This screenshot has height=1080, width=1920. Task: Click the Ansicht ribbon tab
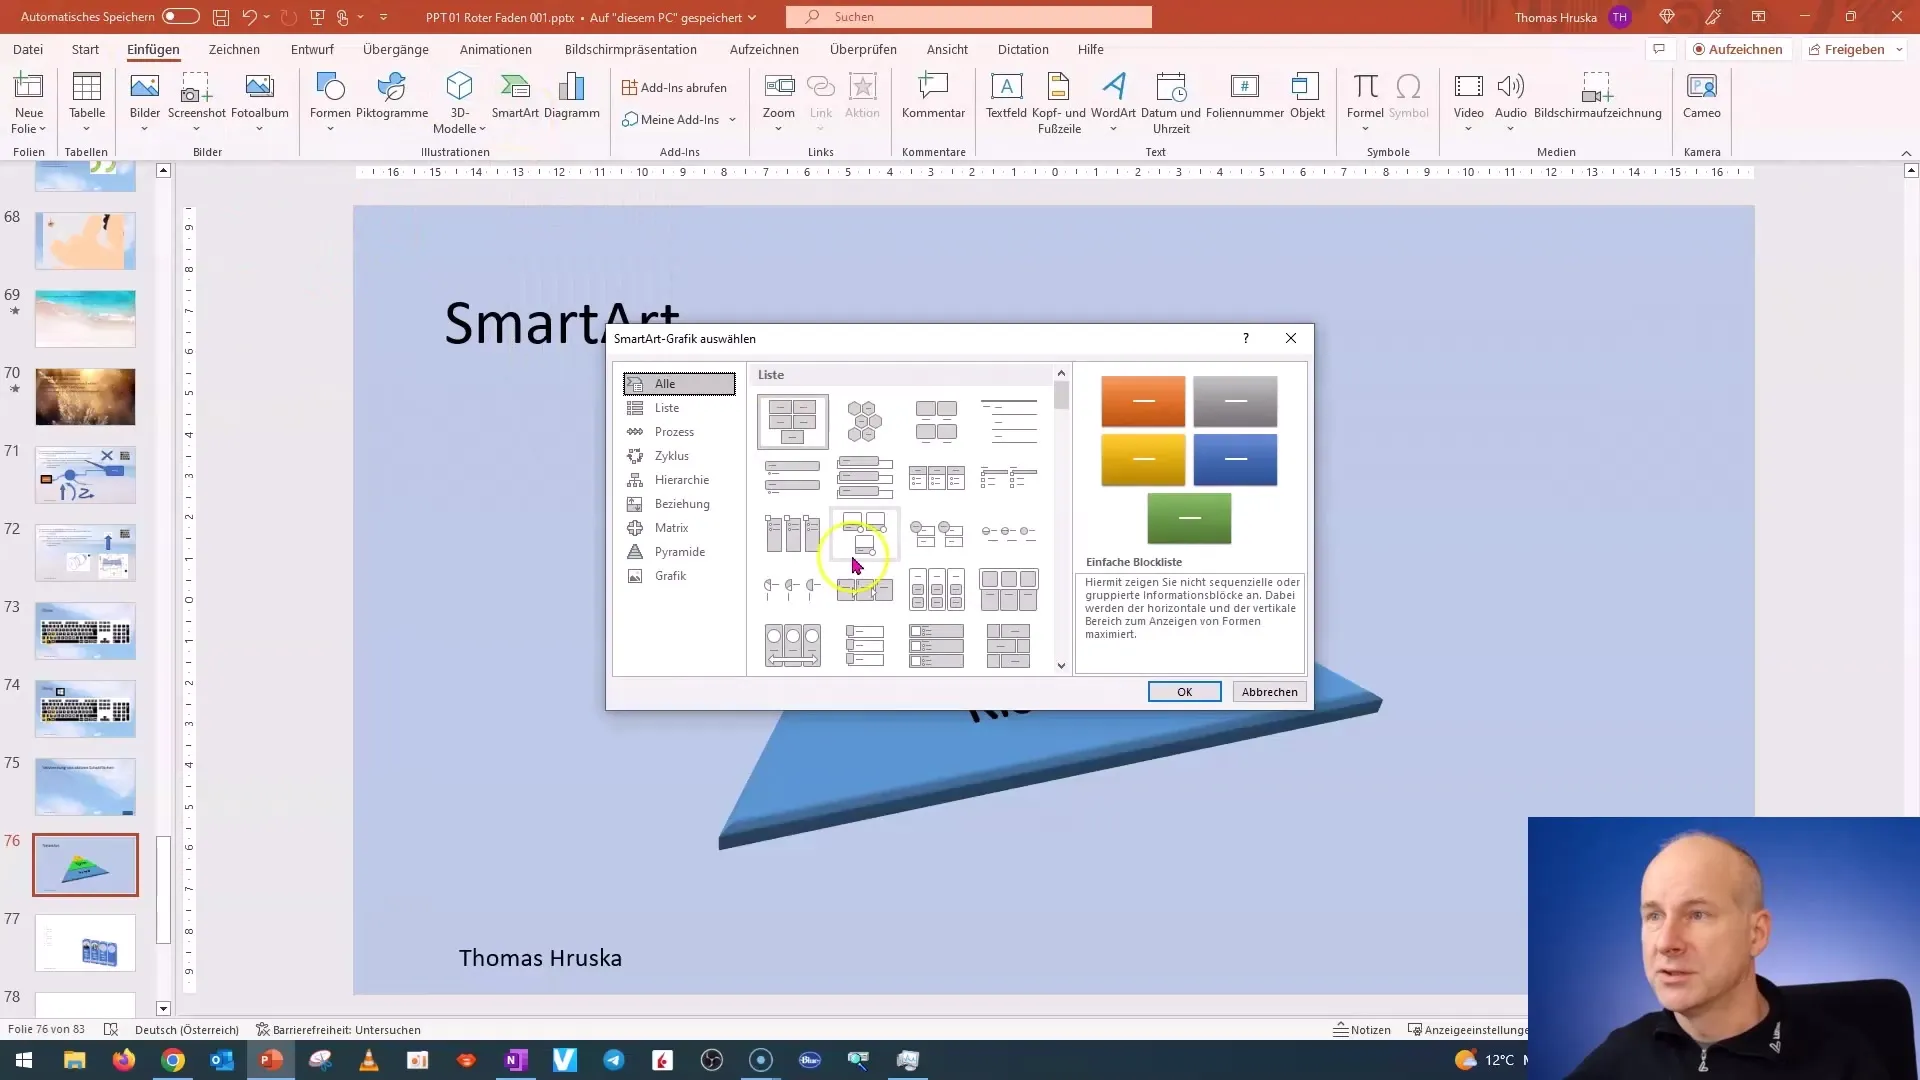point(947,49)
